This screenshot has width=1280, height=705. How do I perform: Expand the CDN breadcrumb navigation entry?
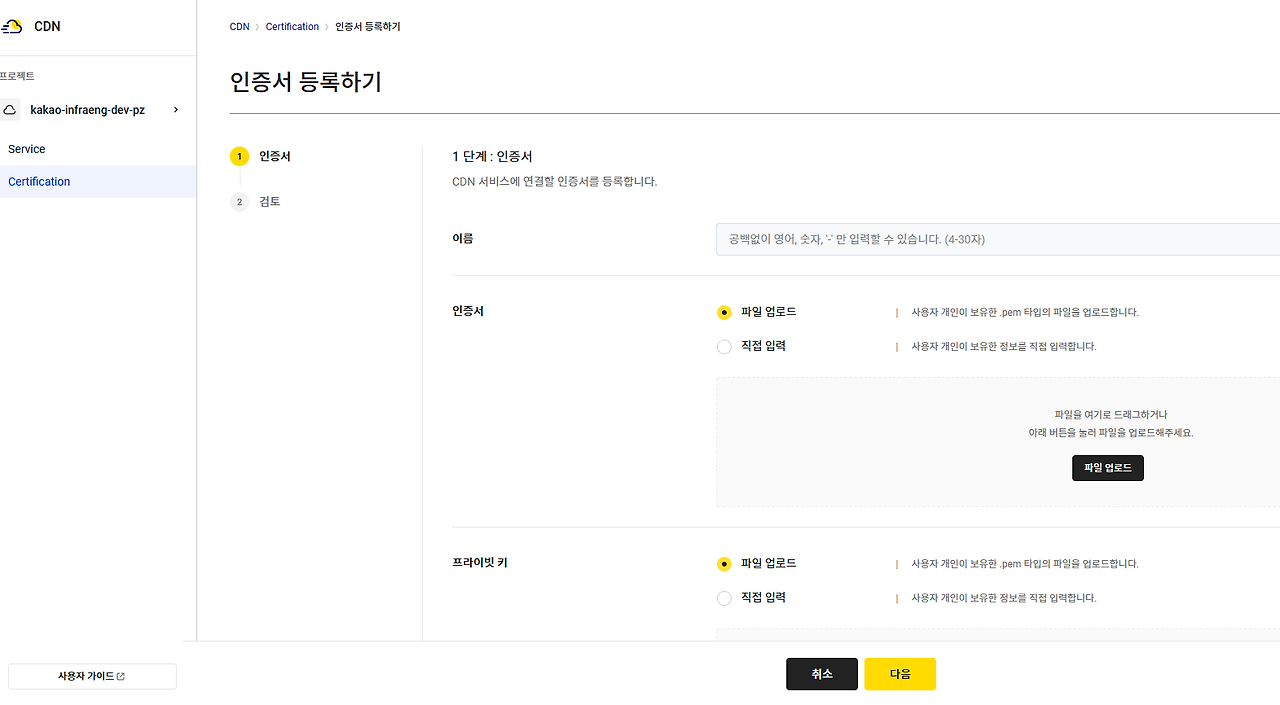point(239,26)
